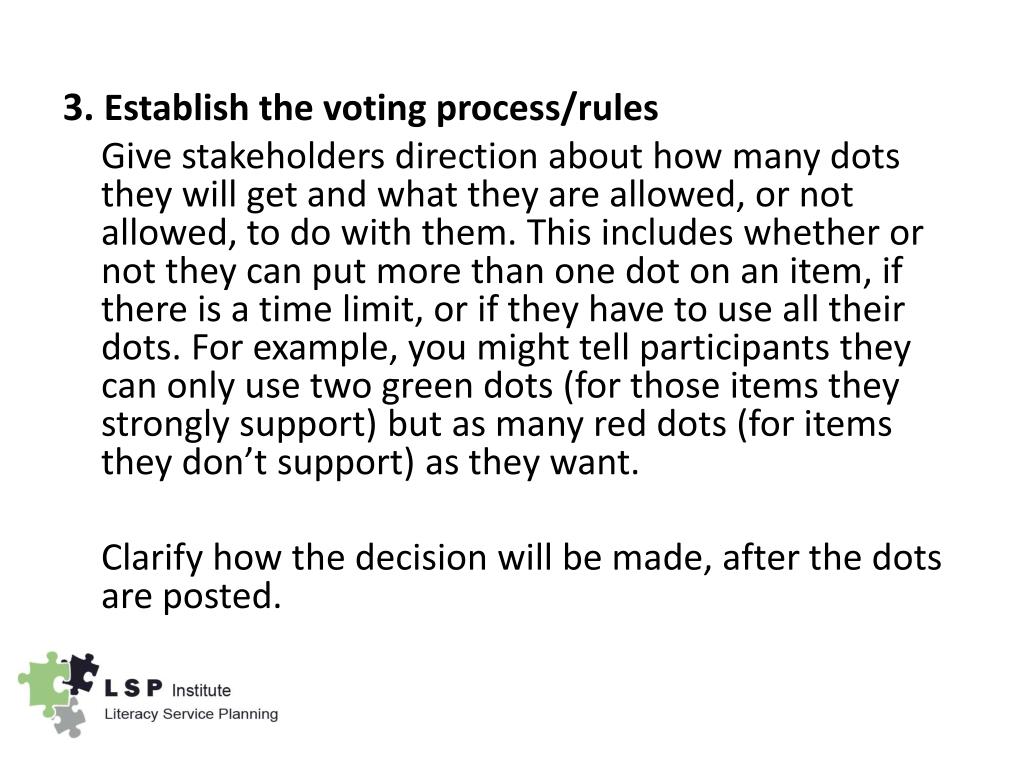Click the phrase many red dots
The height and width of the screenshot is (768, 1024).
pyautogui.click(x=611, y=424)
